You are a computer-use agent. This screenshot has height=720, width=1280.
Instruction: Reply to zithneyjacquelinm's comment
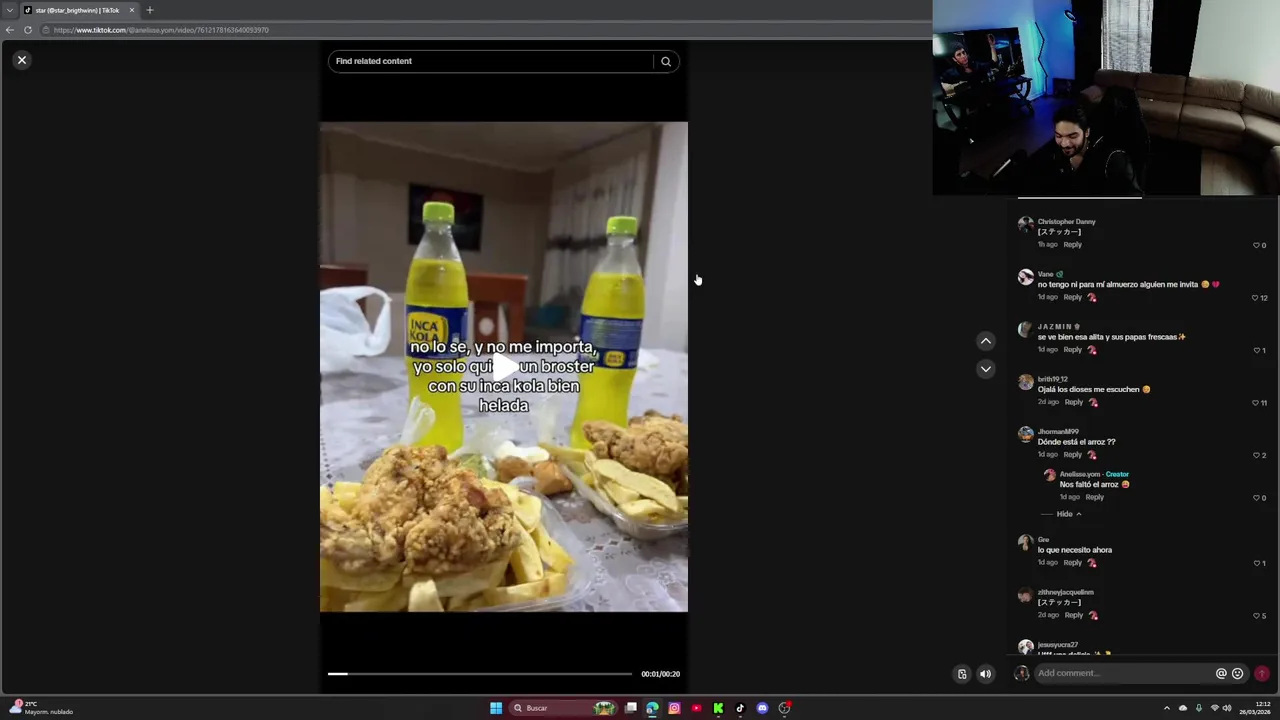coord(1073,615)
